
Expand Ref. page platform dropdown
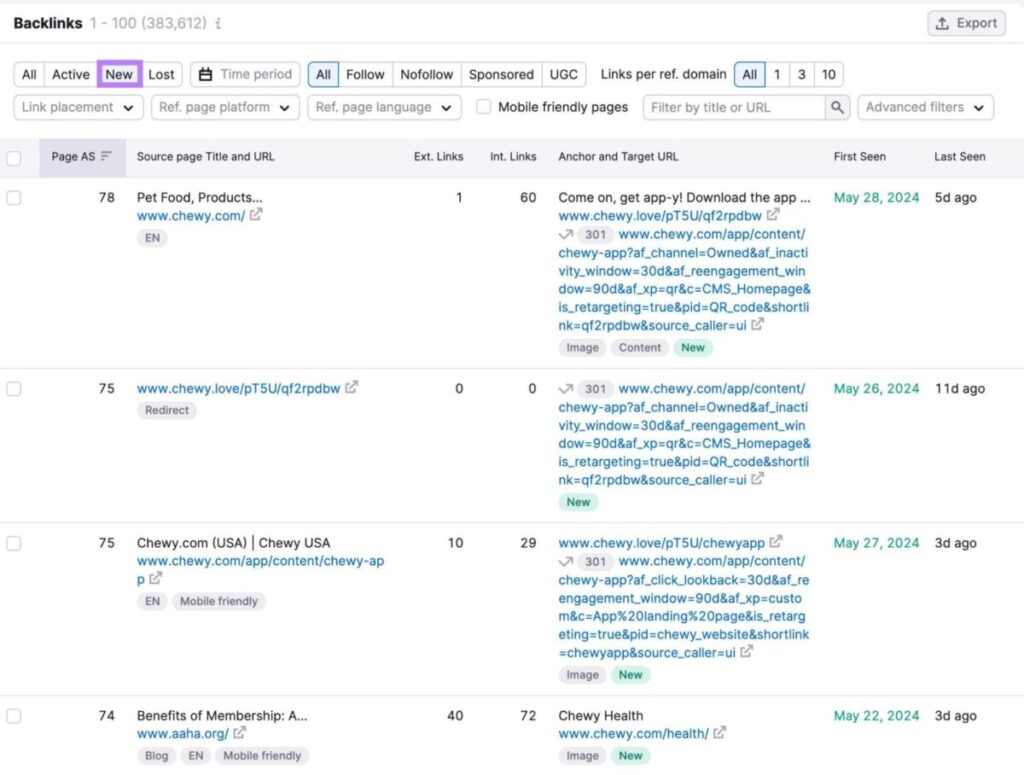[x=225, y=107]
